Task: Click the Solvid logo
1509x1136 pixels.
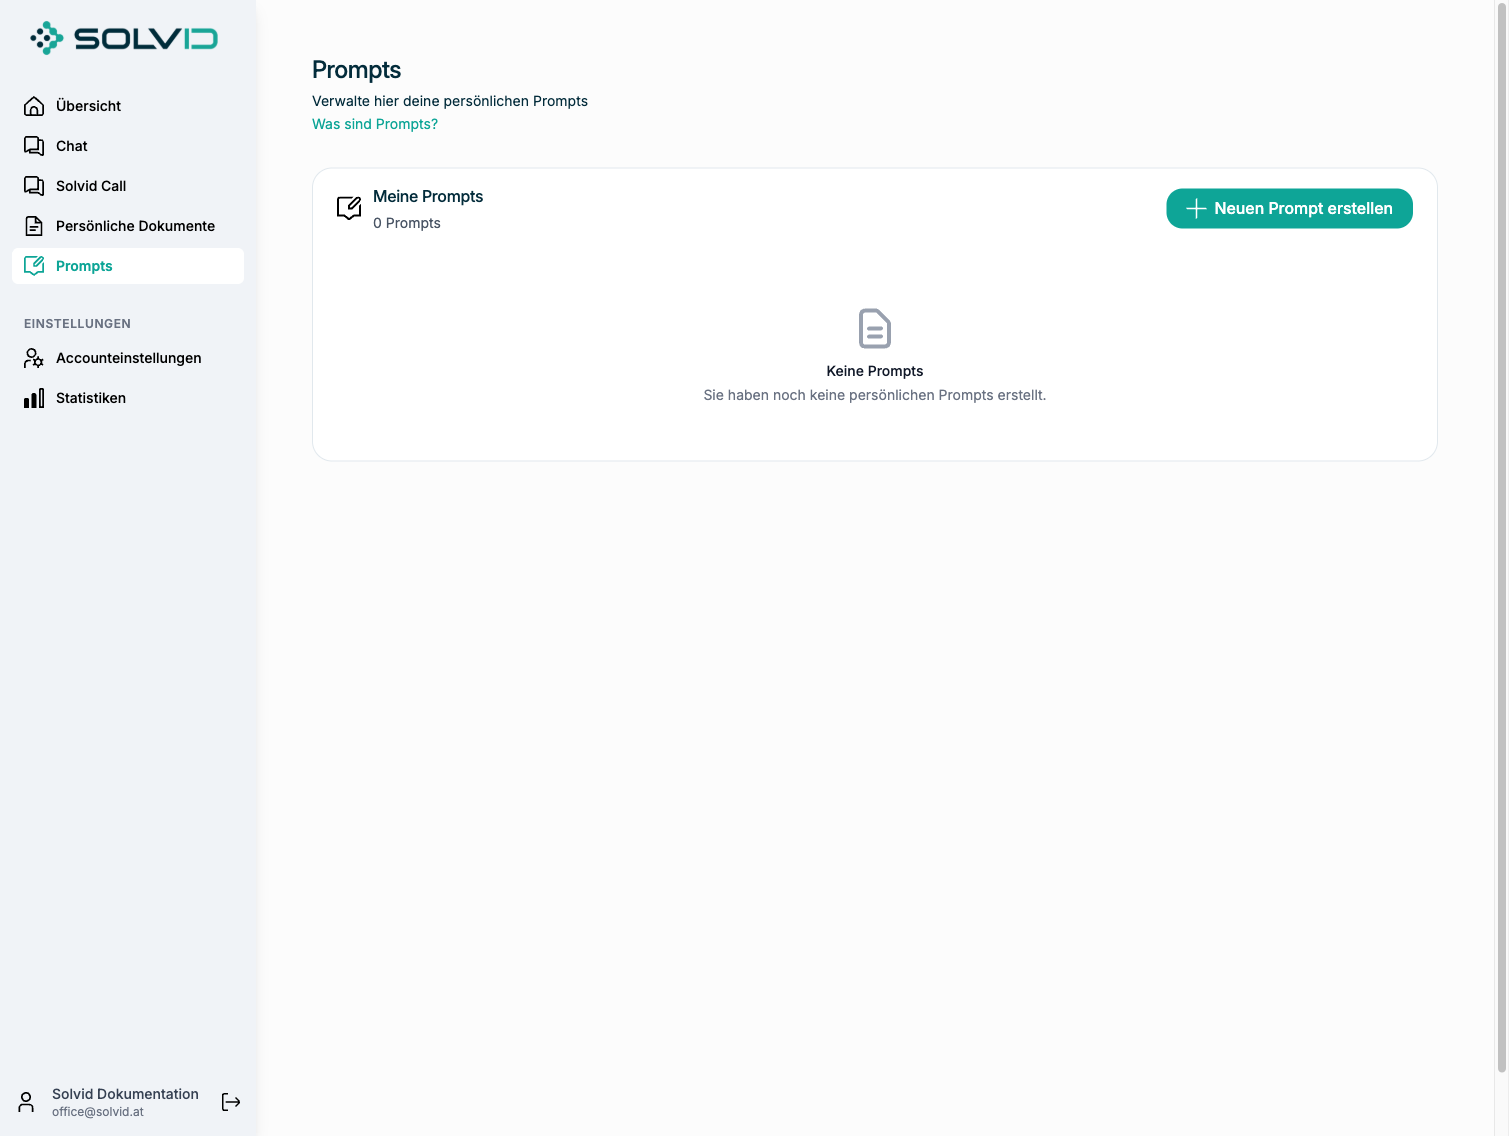Action: click(x=124, y=38)
